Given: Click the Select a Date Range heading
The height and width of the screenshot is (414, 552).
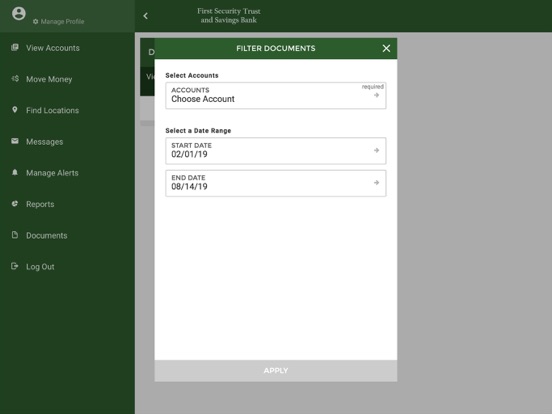Looking at the screenshot, I should click(198, 131).
